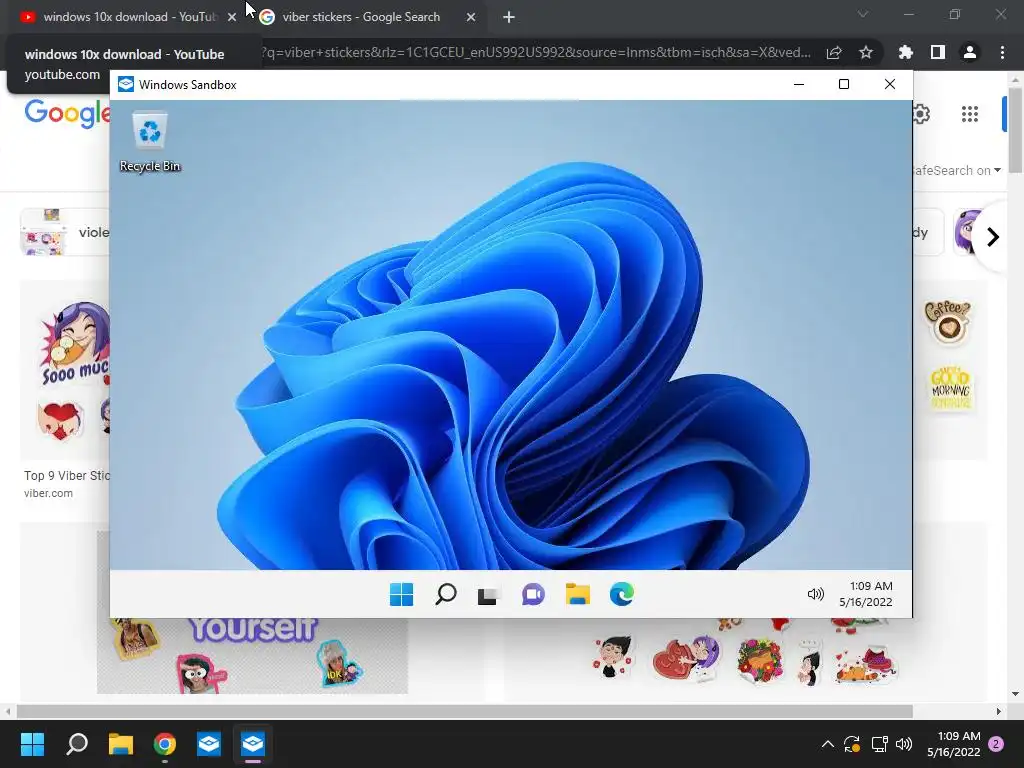Select the active Windows Sandbox taskbar icon
This screenshot has width=1024, height=768.
[x=253, y=744]
